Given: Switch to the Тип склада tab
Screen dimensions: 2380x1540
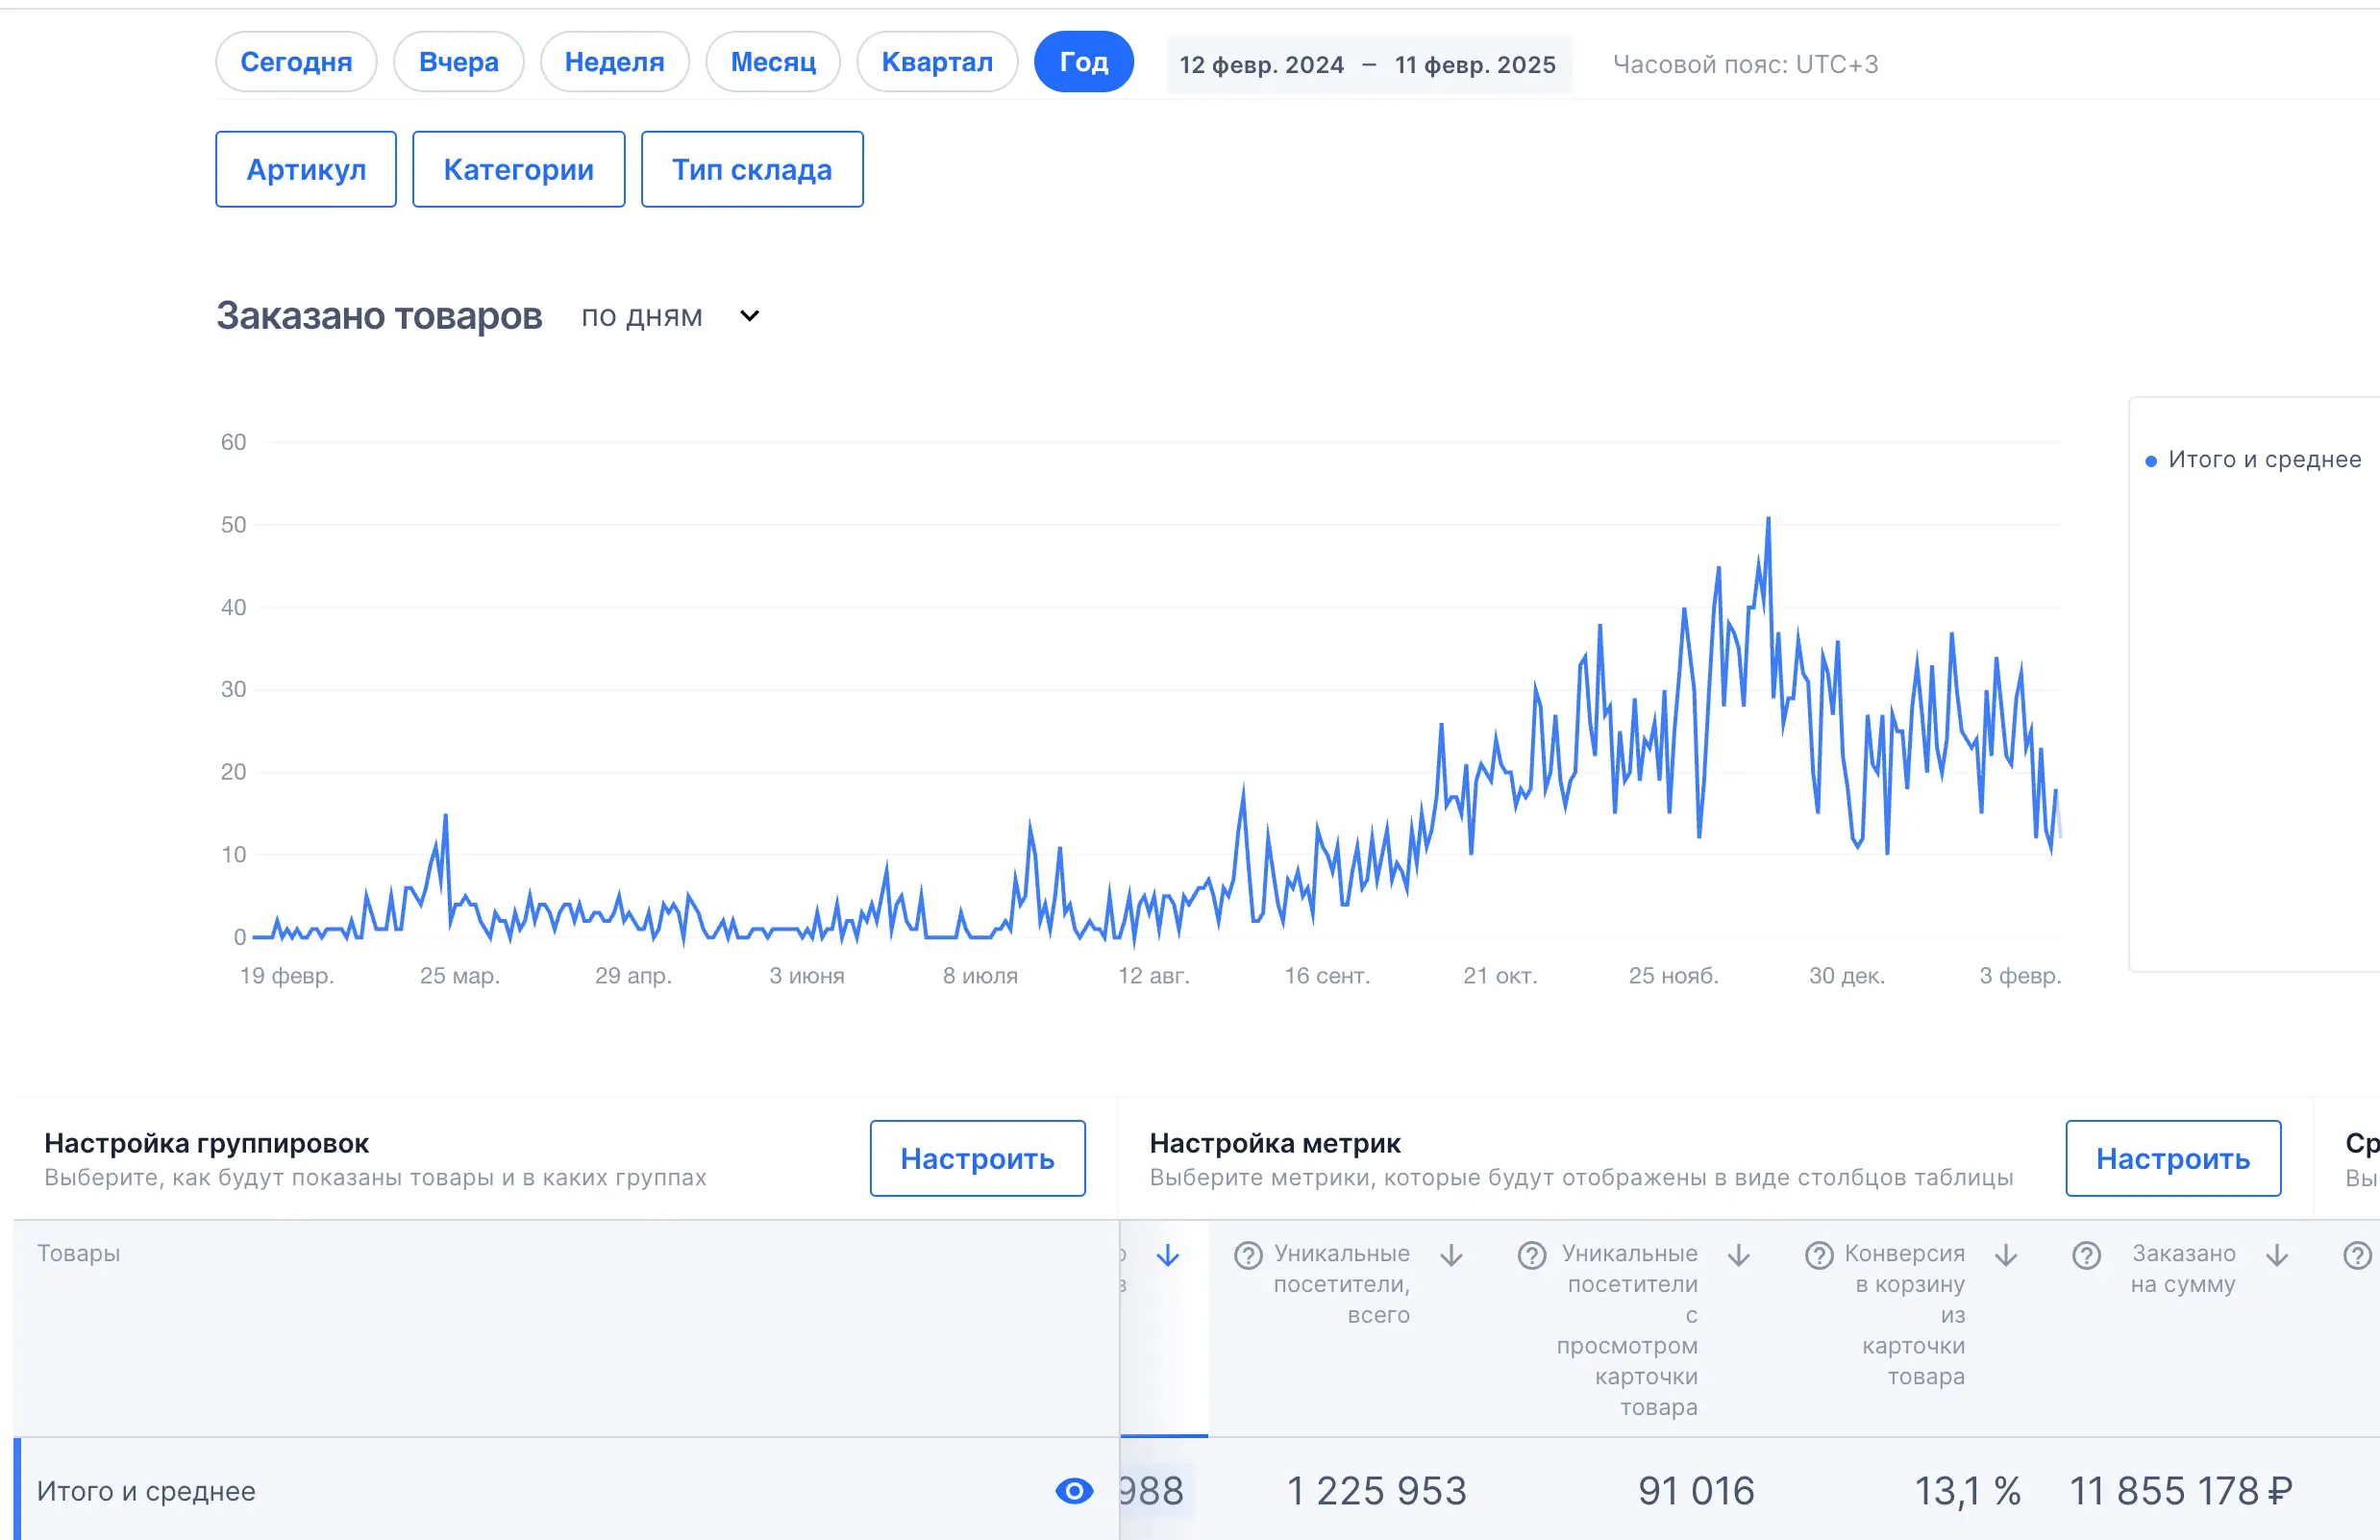Looking at the screenshot, I should 751,169.
